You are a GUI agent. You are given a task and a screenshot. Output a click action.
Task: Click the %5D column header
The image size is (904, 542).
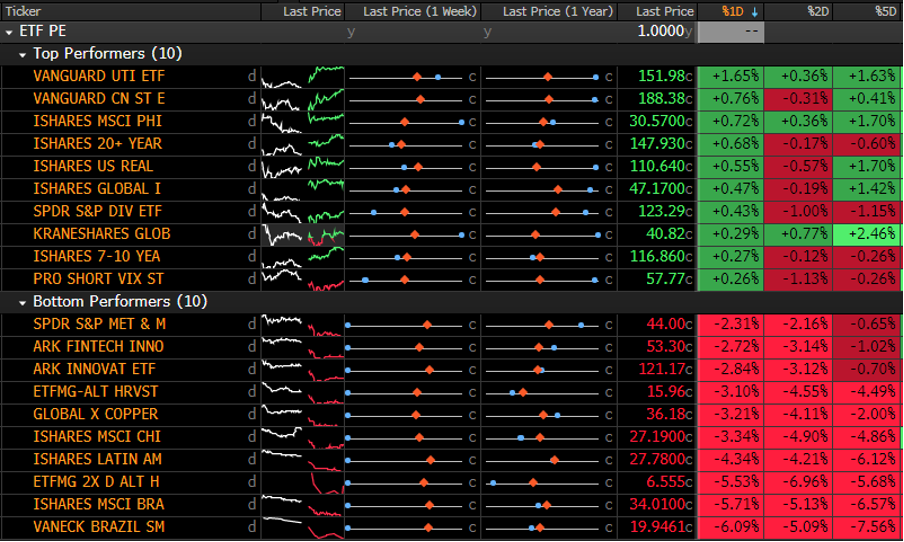885,11
